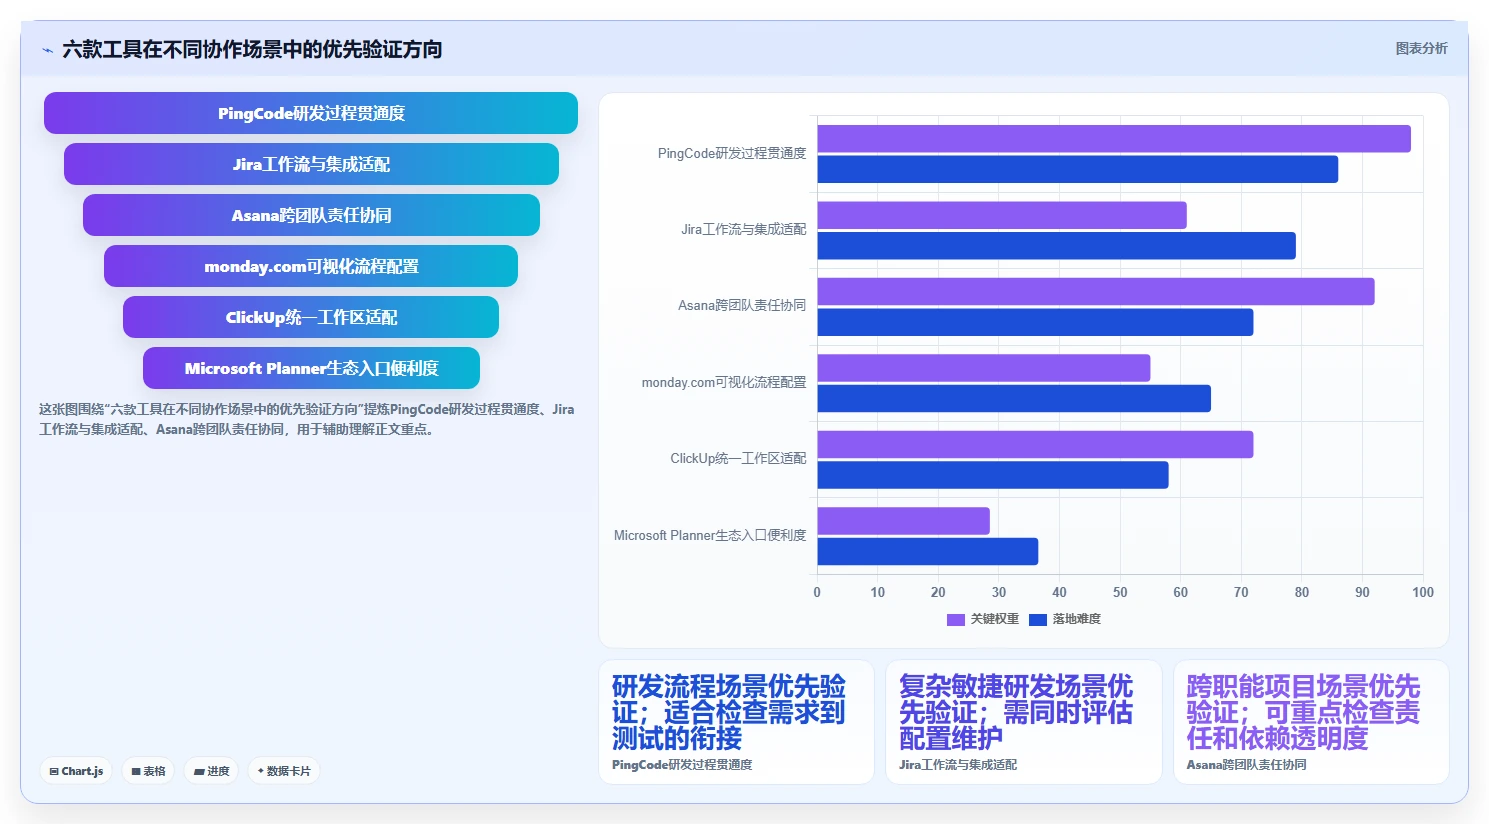Click the 0 value on the x-axis
Viewport: 1489px width, 824px height.
click(817, 592)
